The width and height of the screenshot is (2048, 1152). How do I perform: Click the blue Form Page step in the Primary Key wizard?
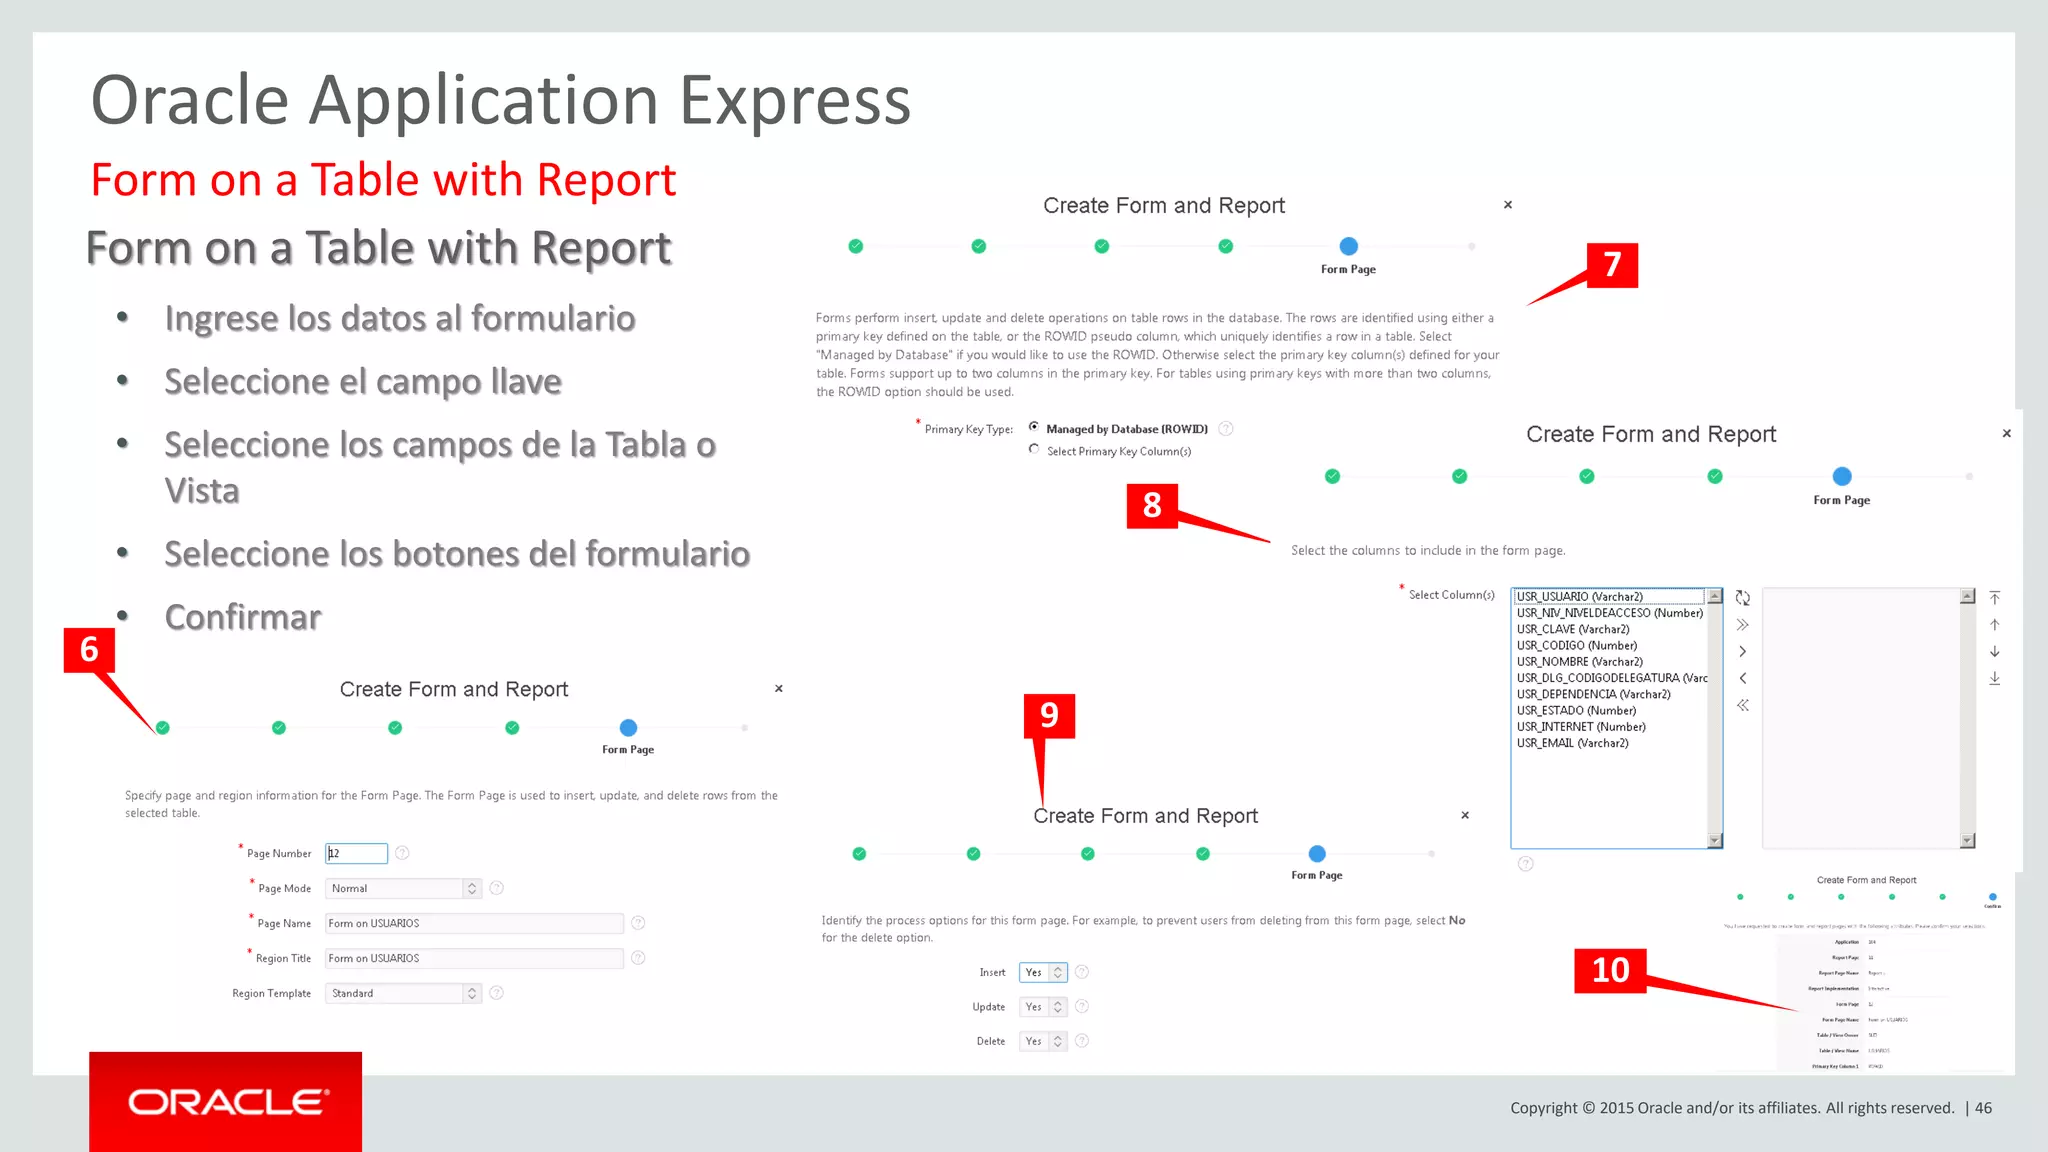[x=1348, y=246]
